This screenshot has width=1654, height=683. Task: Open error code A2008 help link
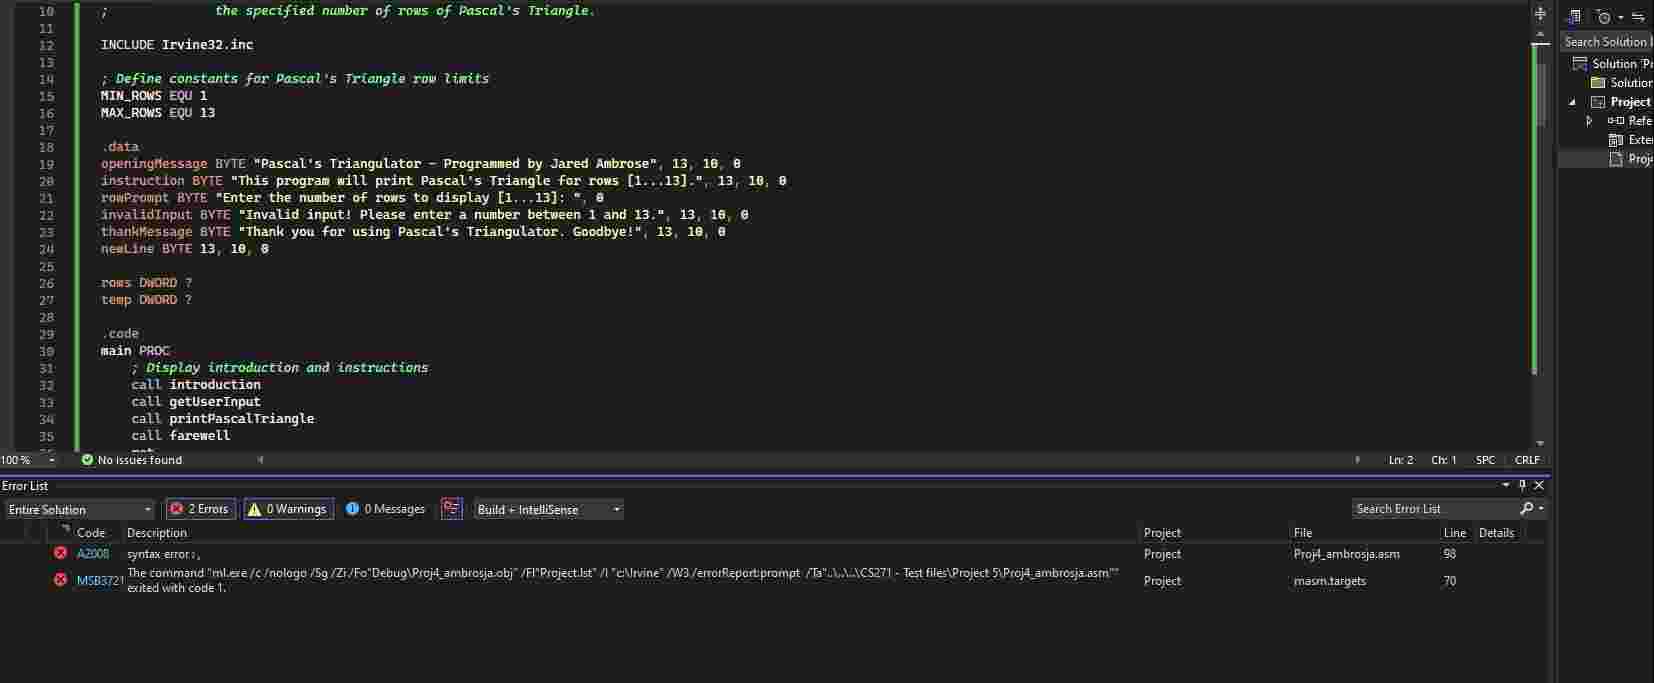(93, 554)
